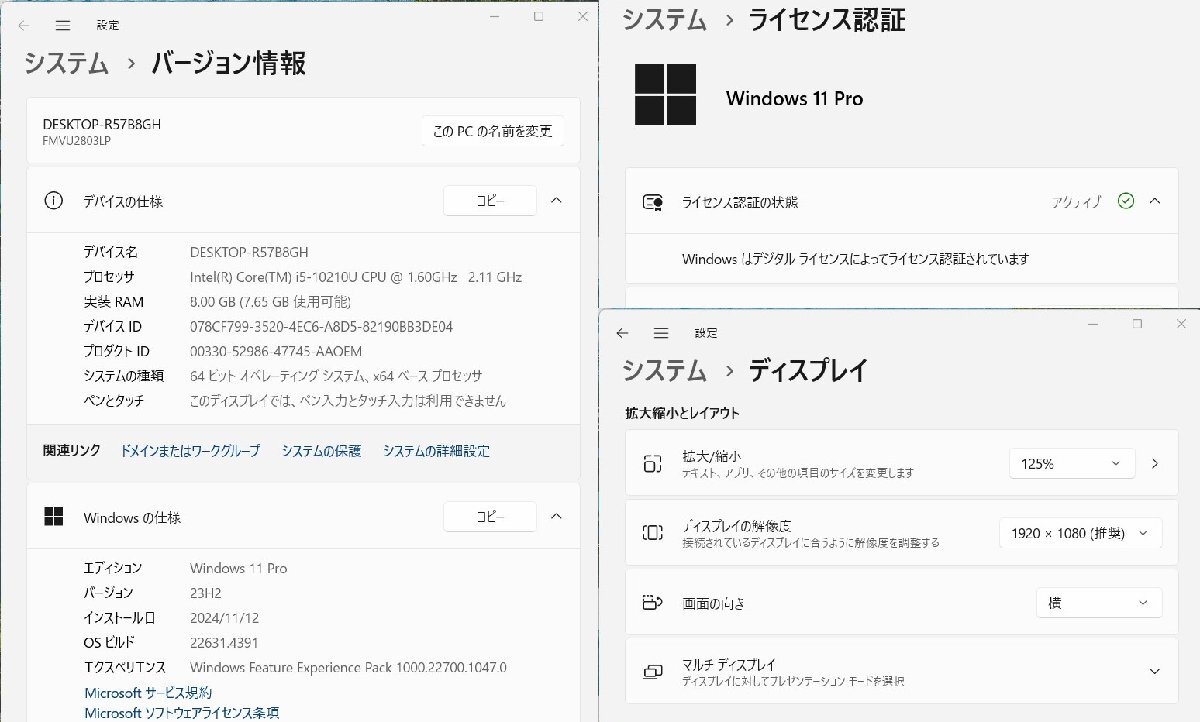Go back in the バージョン情報 settings window
1200x722 pixels.
pos(24,25)
